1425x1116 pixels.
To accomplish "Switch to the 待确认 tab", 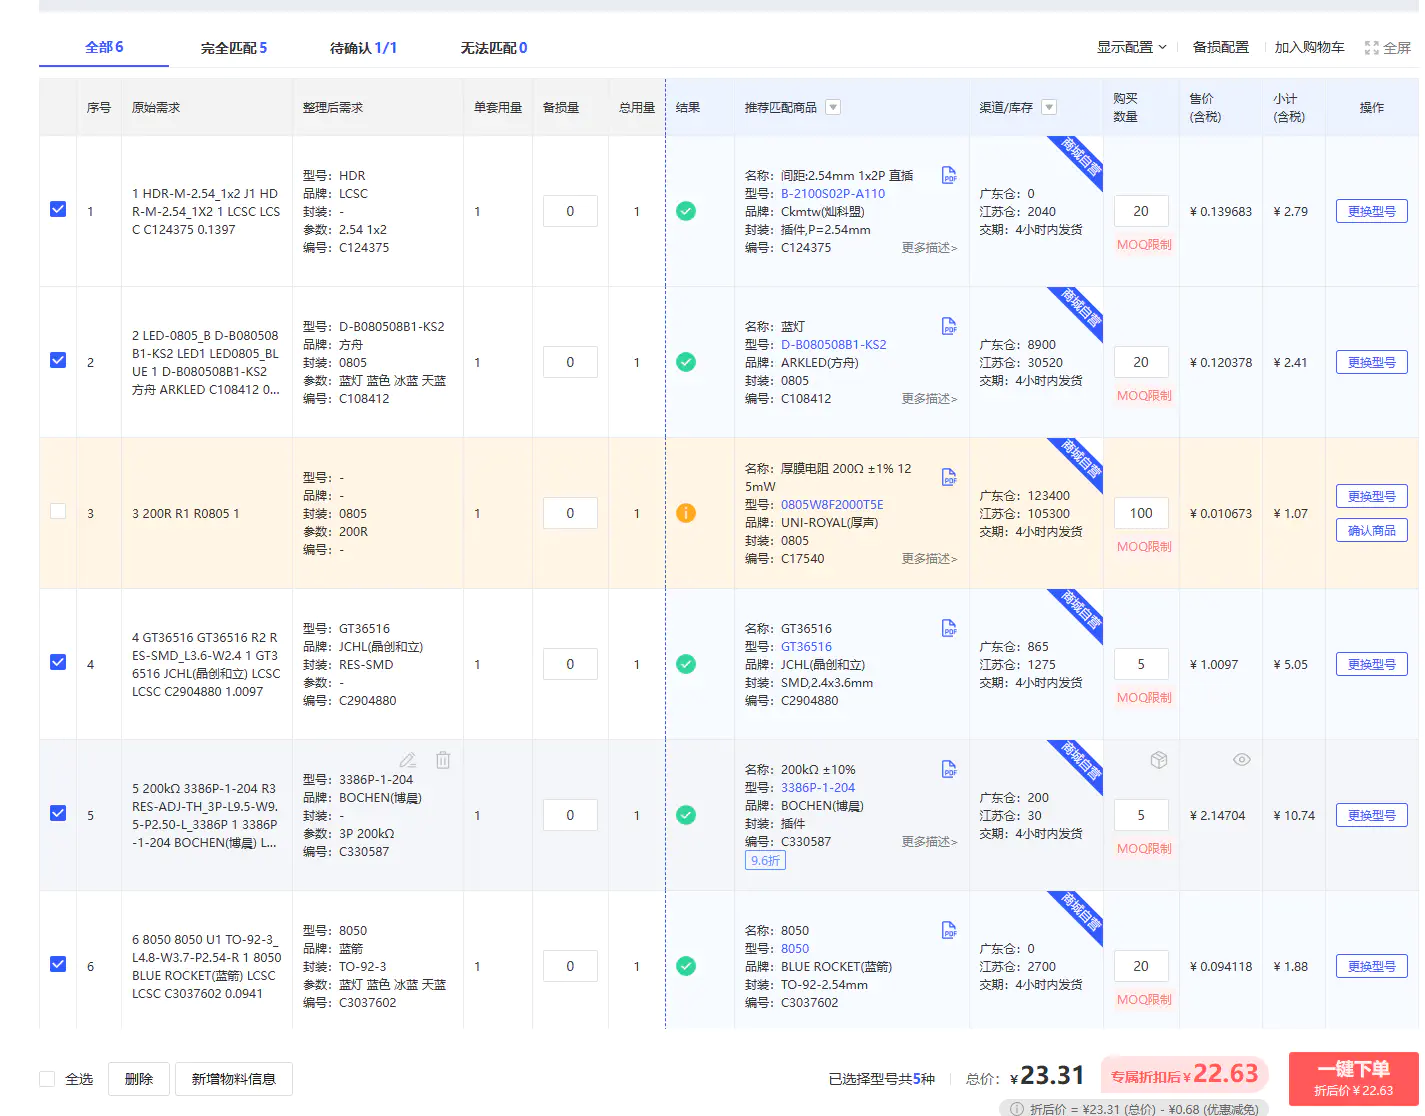I will 363,48.
